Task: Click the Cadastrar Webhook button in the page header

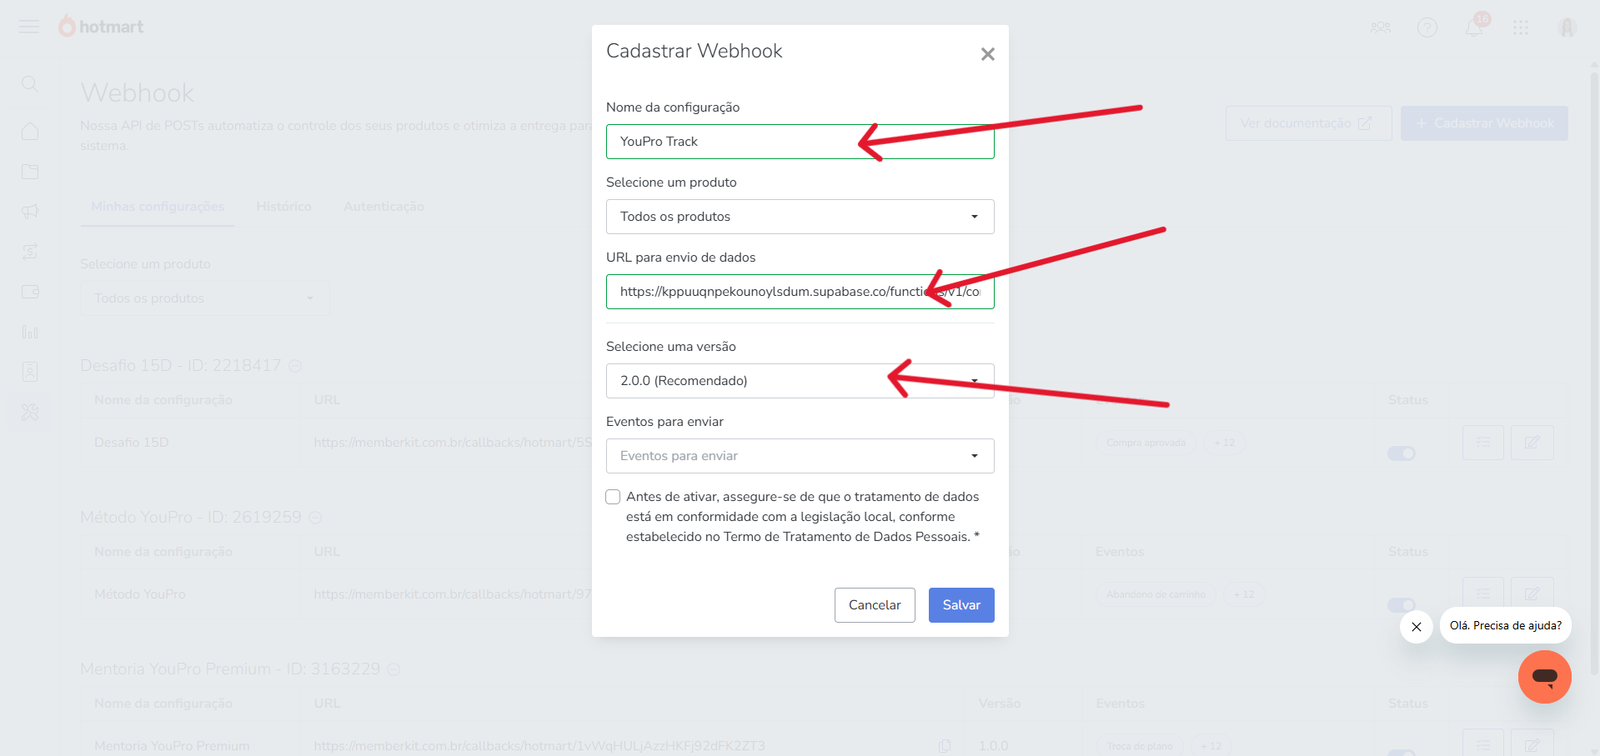Action: 1484,123
